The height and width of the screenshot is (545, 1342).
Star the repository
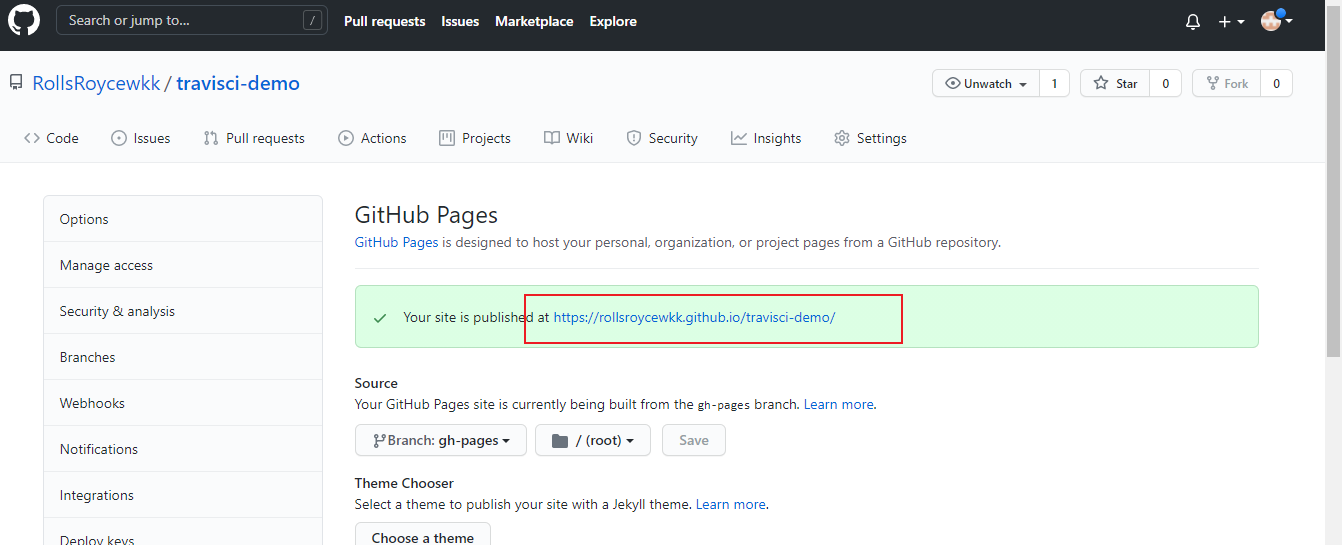click(1115, 84)
